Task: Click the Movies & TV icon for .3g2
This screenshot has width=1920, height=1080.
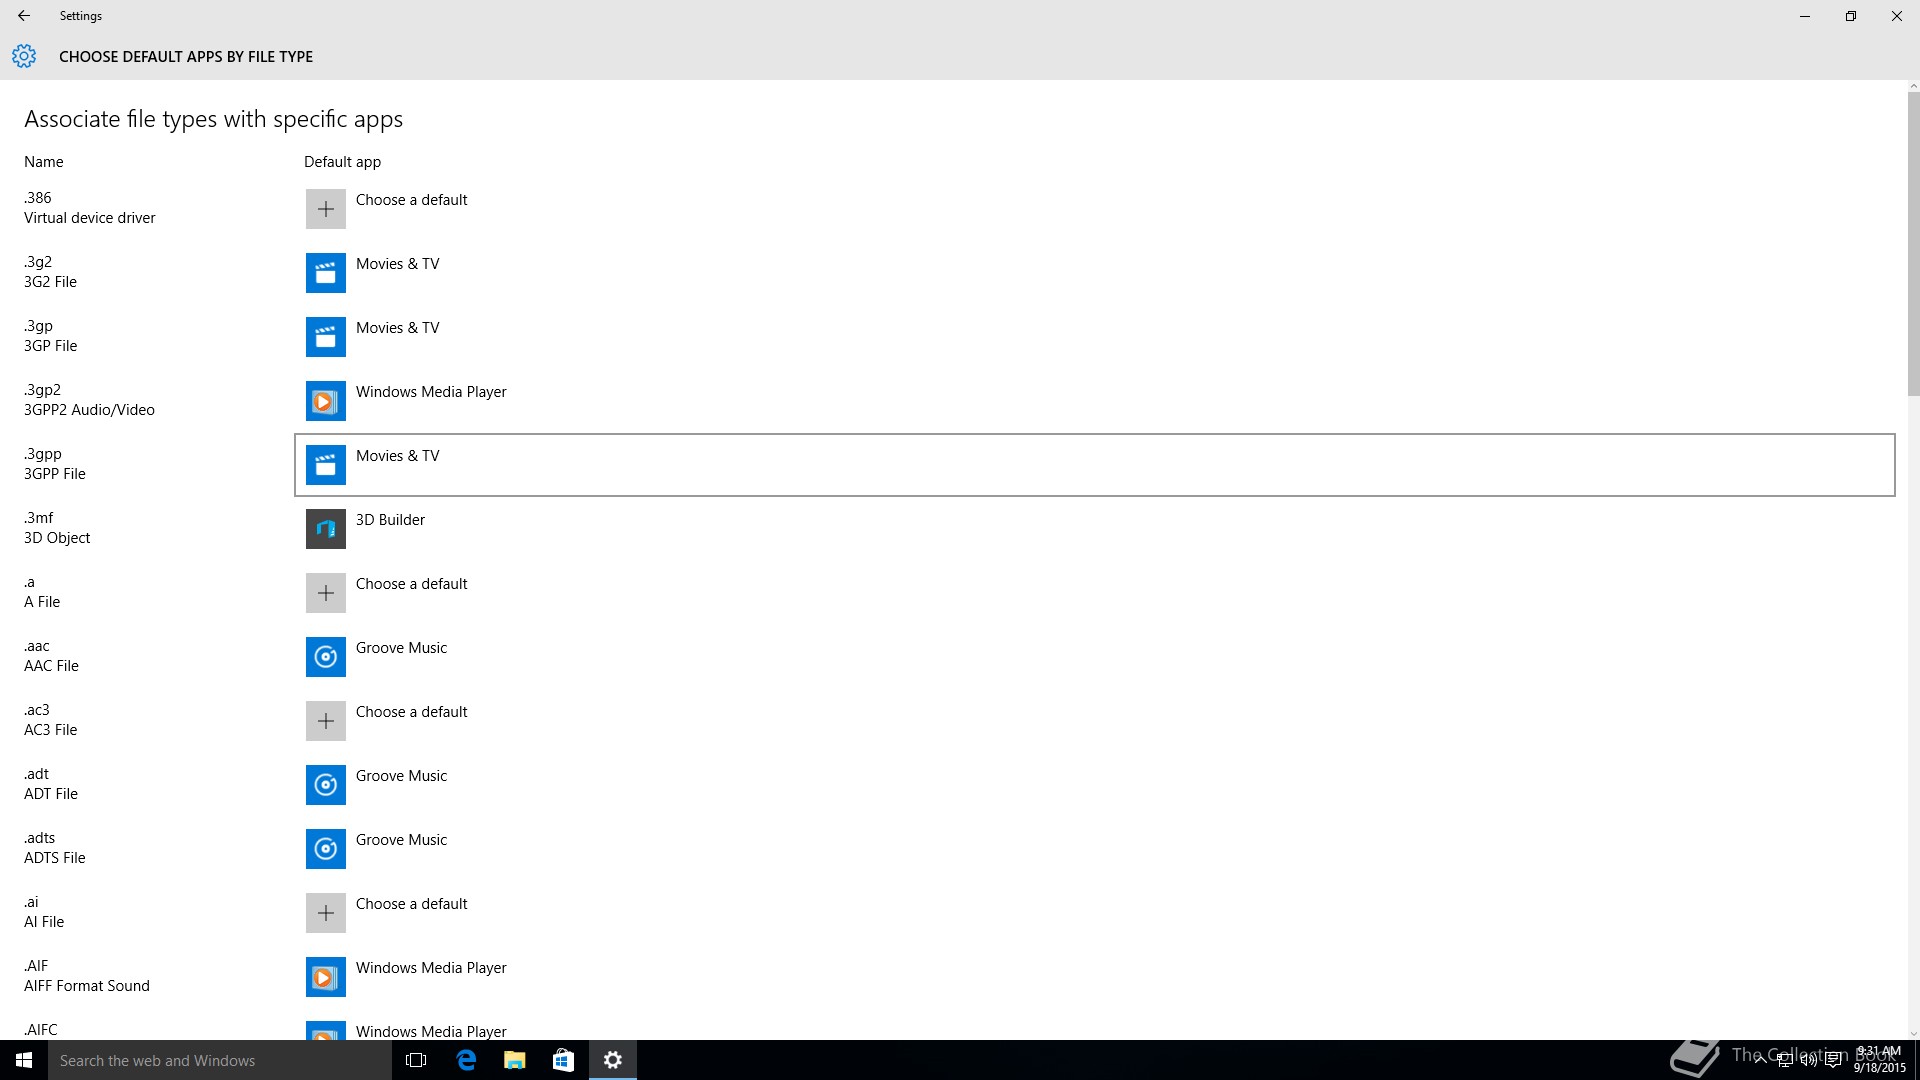Action: coord(325,273)
